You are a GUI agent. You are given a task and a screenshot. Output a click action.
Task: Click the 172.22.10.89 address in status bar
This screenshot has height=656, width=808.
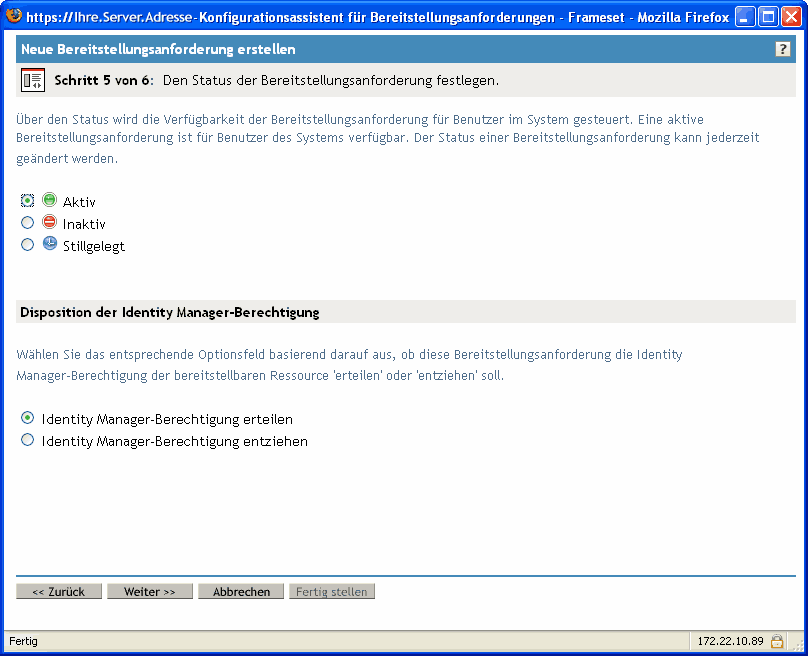[730, 641]
